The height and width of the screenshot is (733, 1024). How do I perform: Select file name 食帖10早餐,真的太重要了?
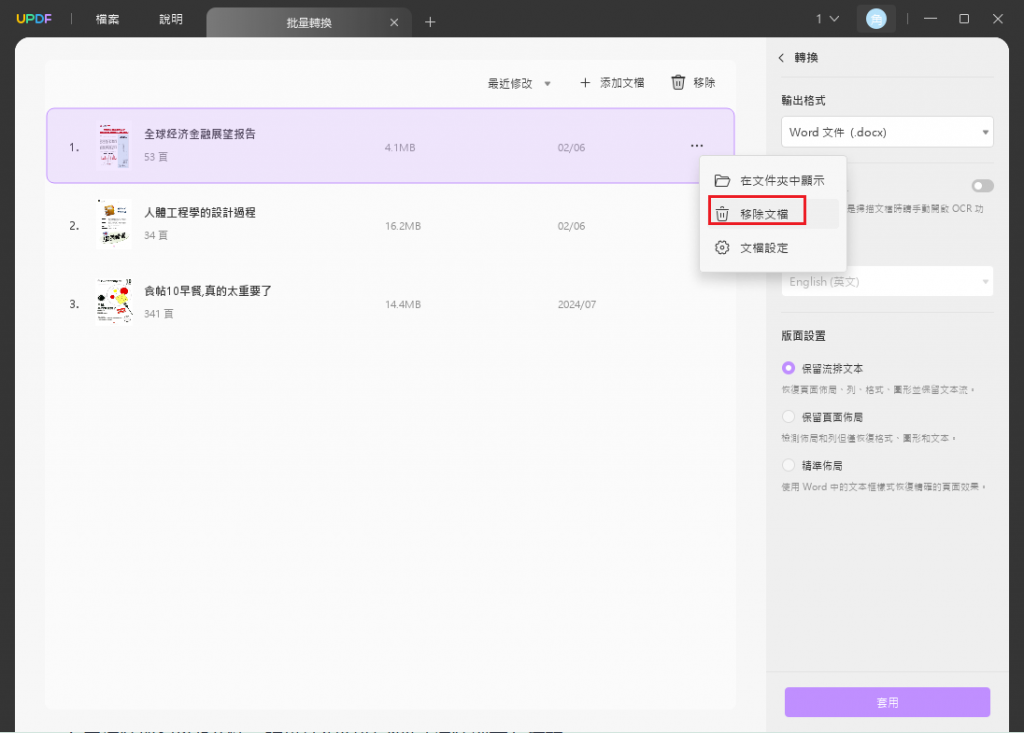coord(208,291)
